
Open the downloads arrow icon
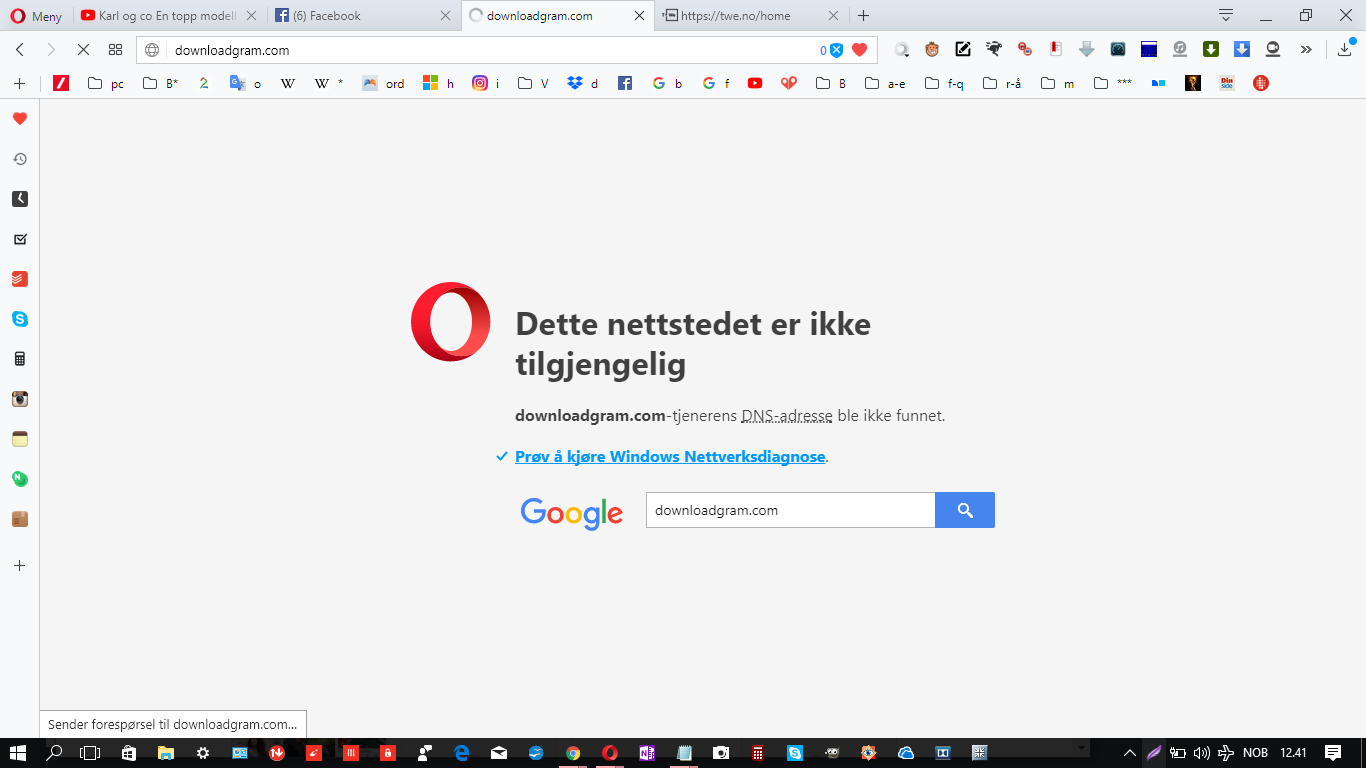pos(1345,49)
